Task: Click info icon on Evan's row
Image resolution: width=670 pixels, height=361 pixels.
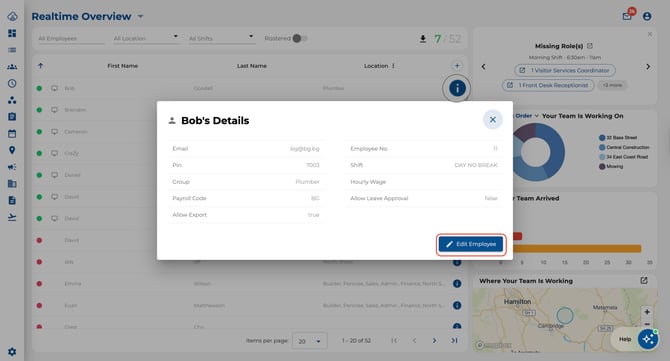Action: pyautogui.click(x=457, y=305)
